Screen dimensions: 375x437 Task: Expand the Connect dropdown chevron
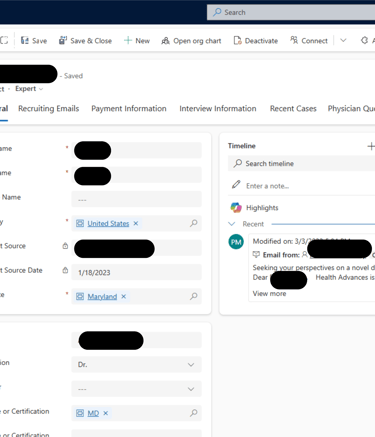coord(343,40)
